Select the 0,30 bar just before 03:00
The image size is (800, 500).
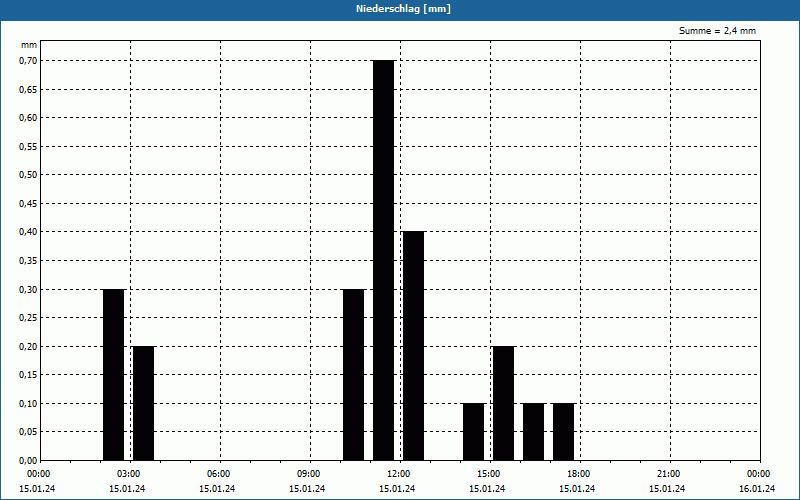114,374
